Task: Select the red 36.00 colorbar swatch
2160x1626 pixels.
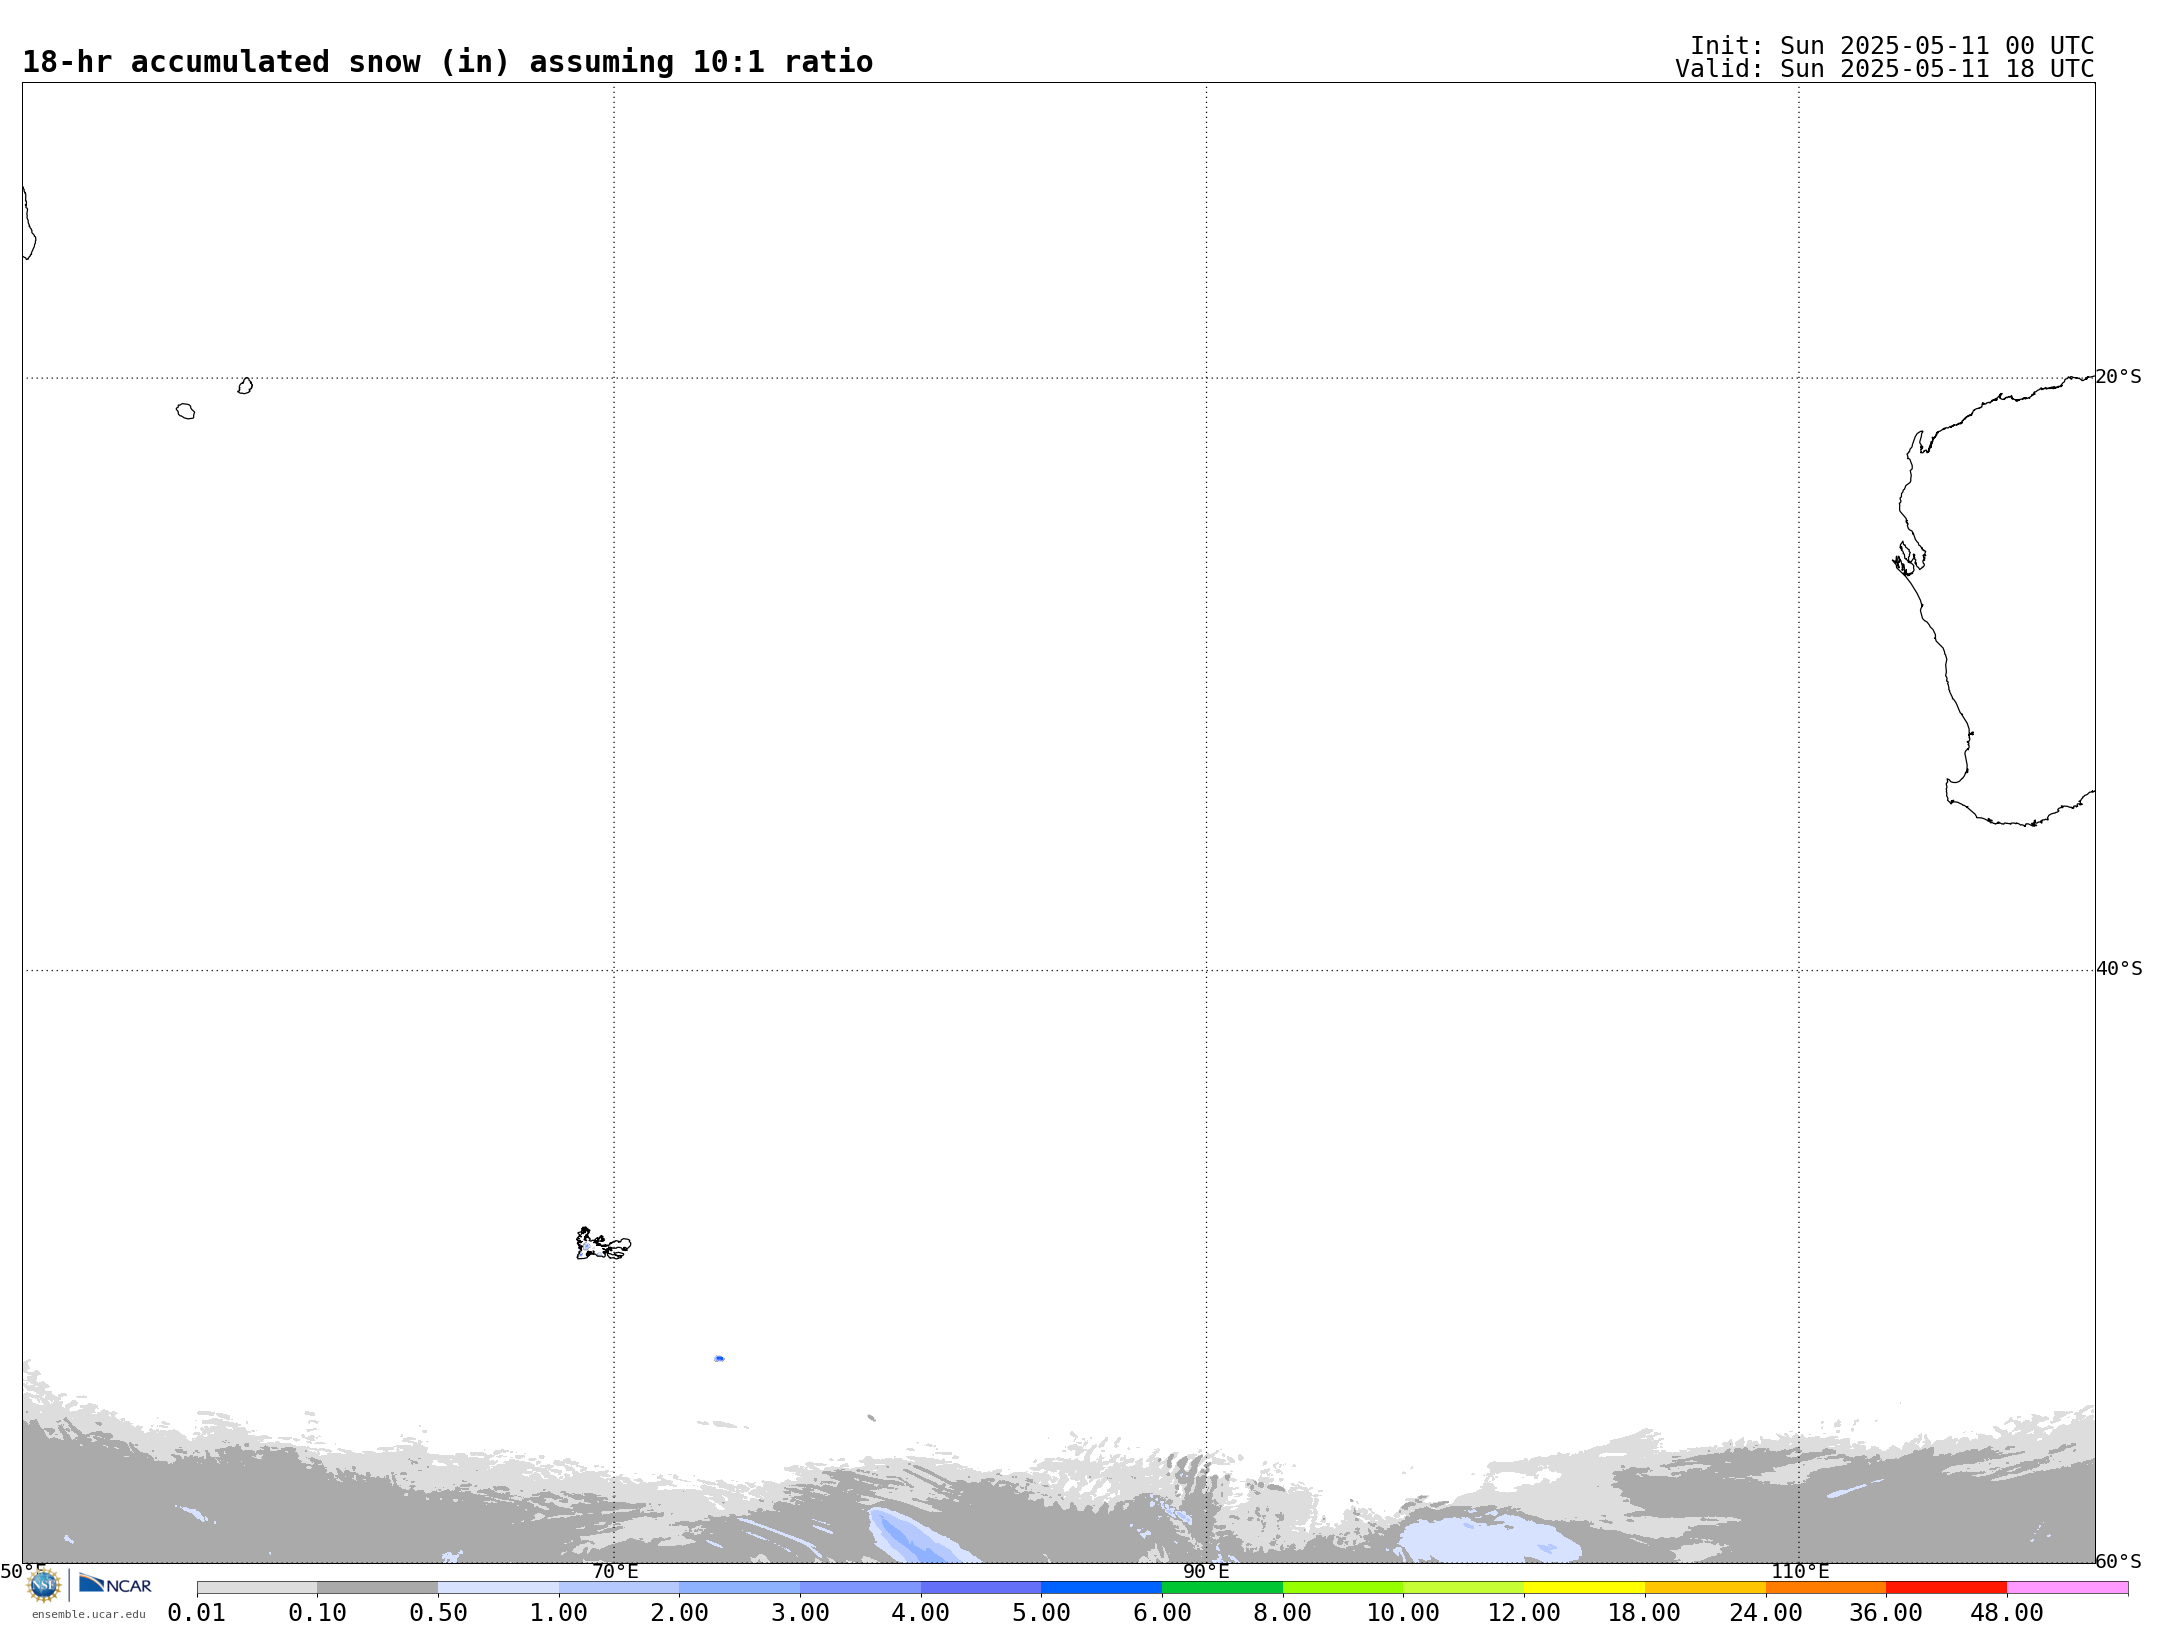Action: tap(1946, 1588)
